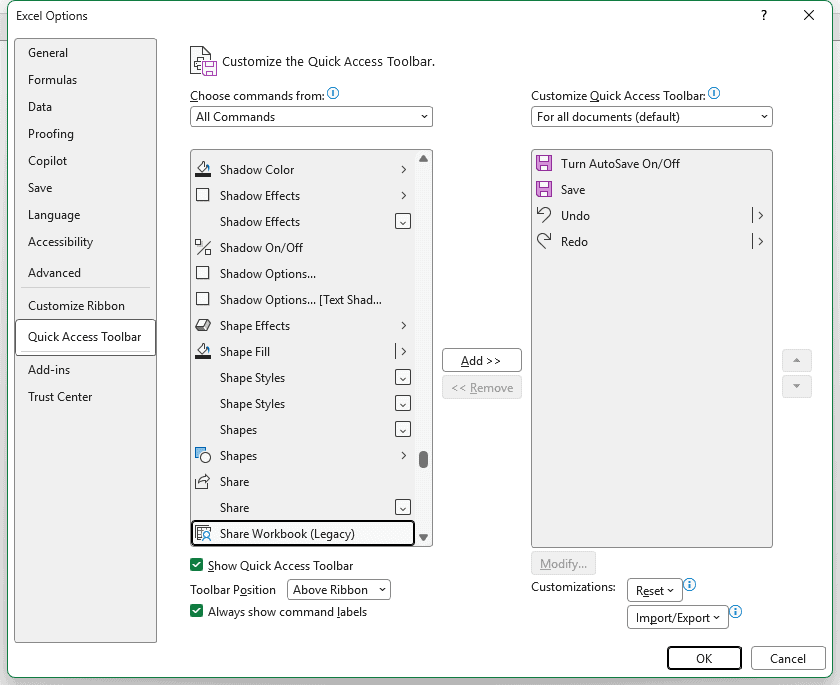Viewport: 840px width, 685px height.
Task: Select the Shadow Effects entry without an icon
Action: 303,221
